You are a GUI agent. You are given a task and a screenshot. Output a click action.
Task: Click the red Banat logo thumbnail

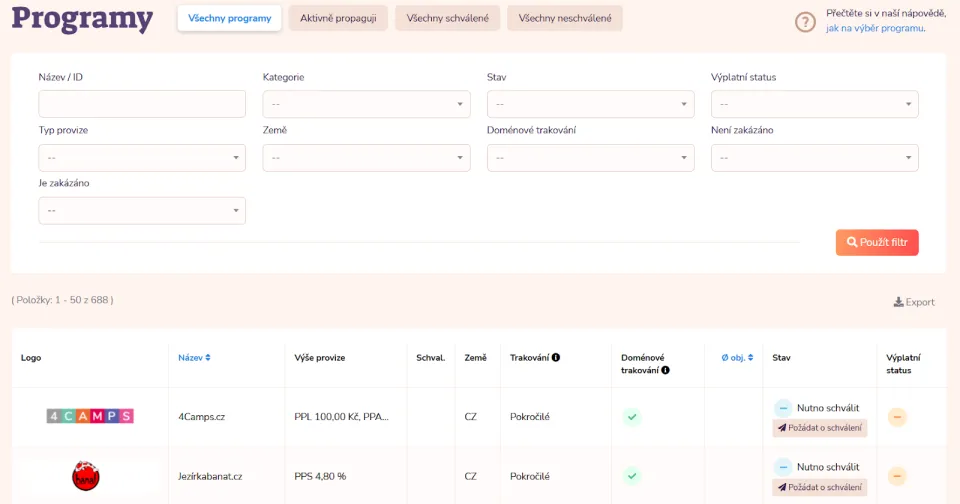coord(86,476)
